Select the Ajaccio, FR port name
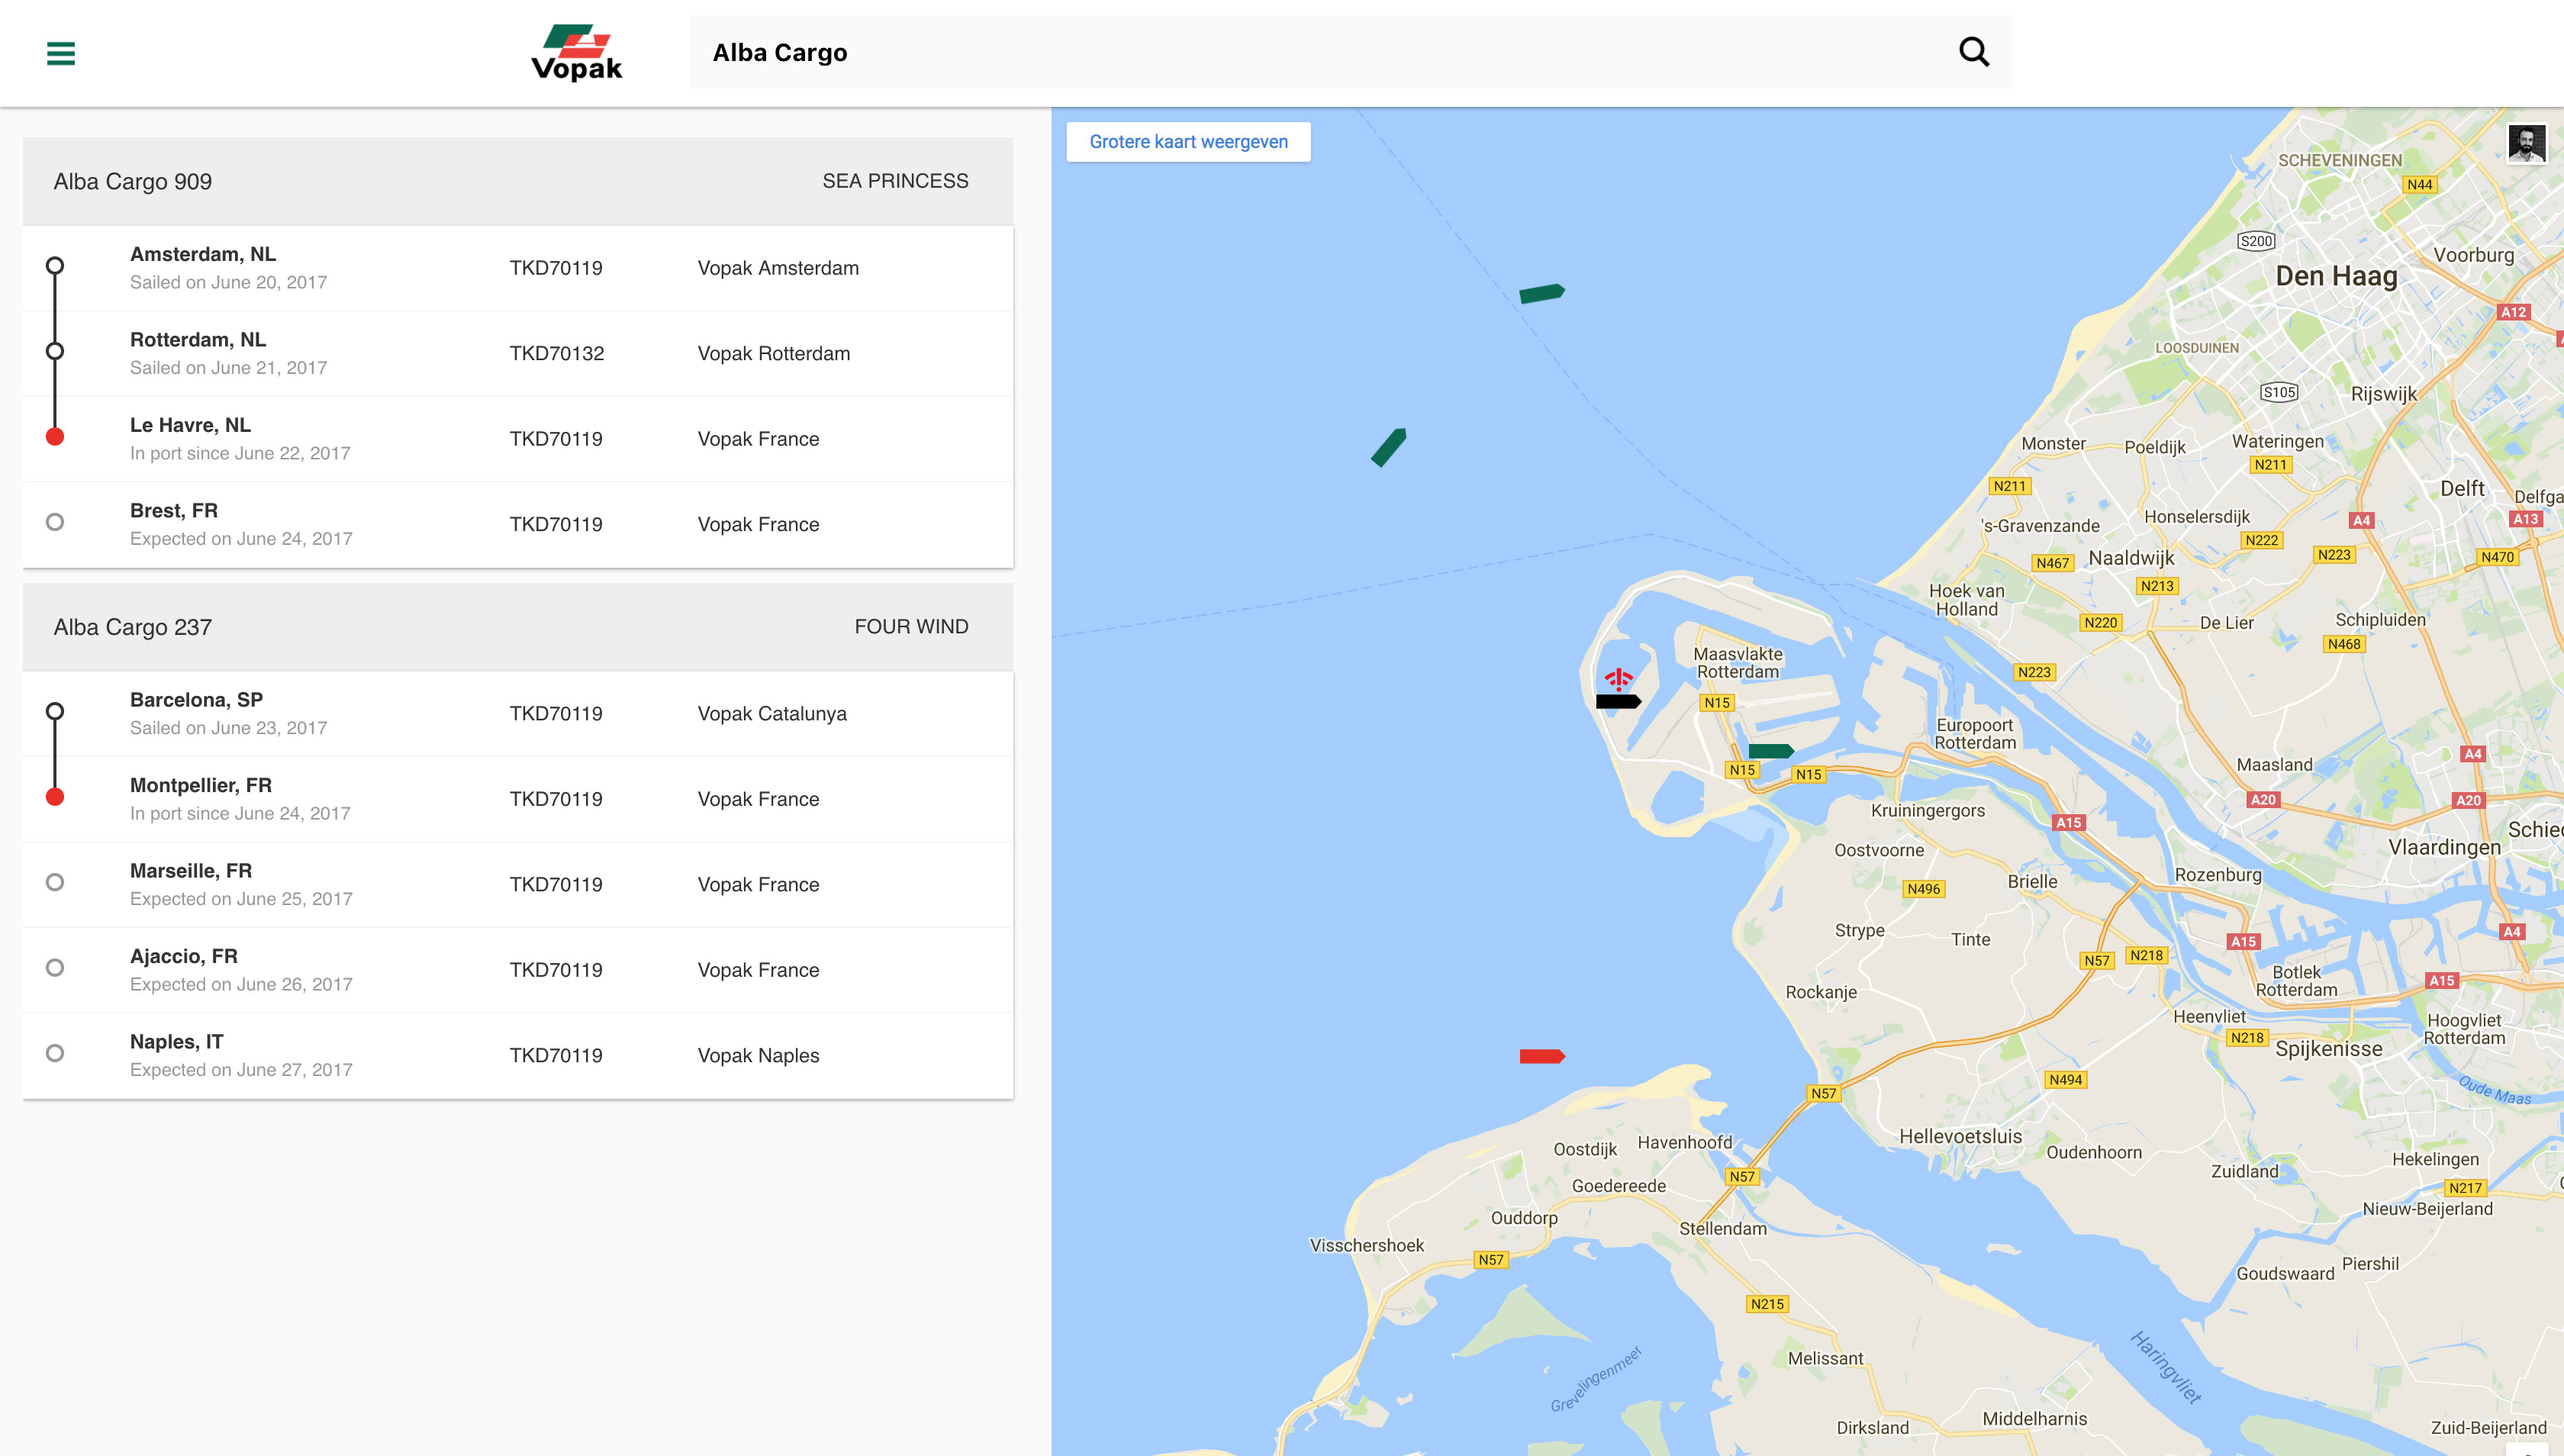The width and height of the screenshot is (2564, 1456). coord(184,957)
